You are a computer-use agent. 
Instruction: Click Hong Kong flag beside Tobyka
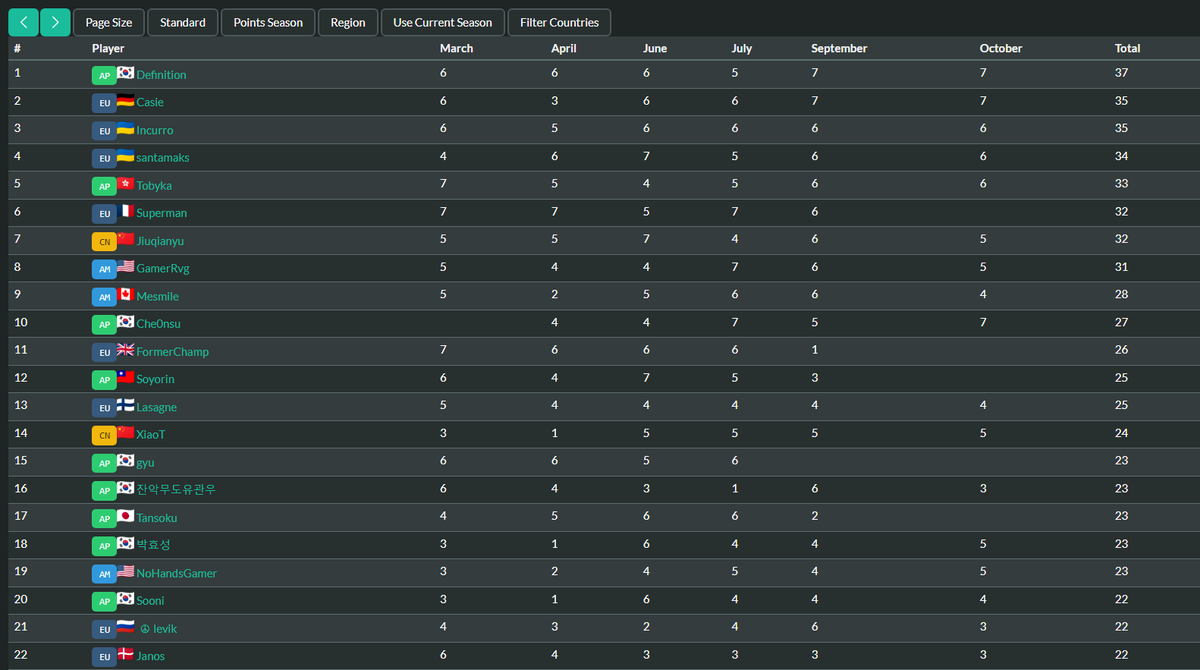[125, 184]
